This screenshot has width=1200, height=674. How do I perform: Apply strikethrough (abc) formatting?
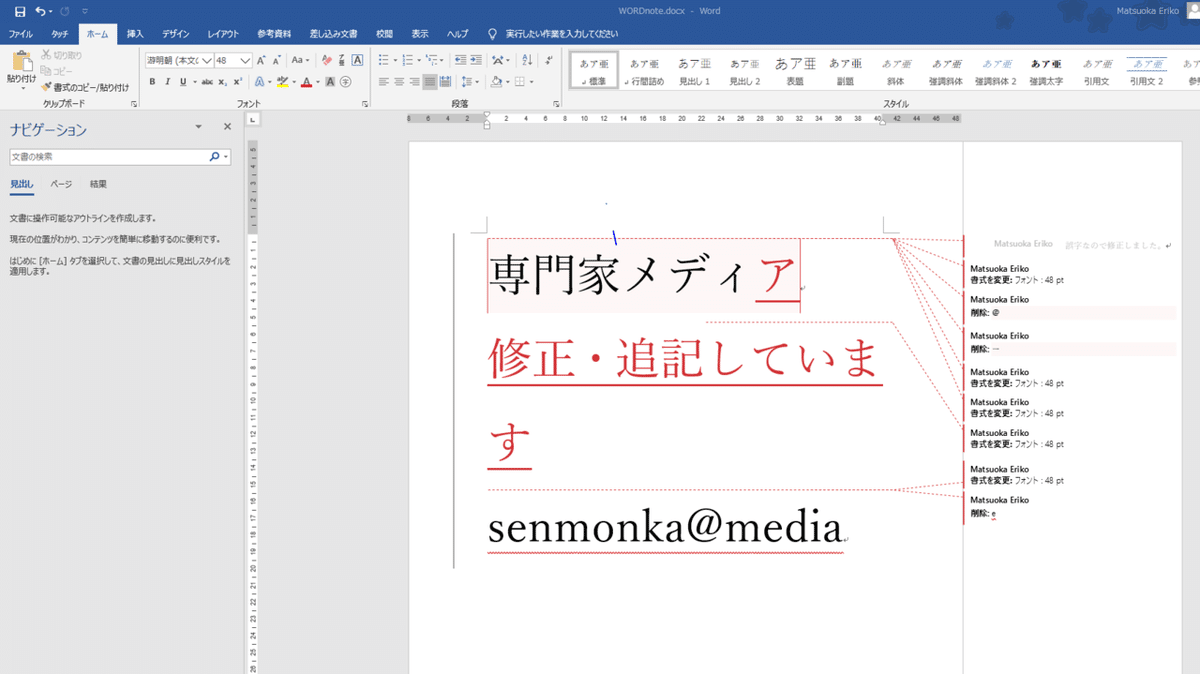pos(207,82)
